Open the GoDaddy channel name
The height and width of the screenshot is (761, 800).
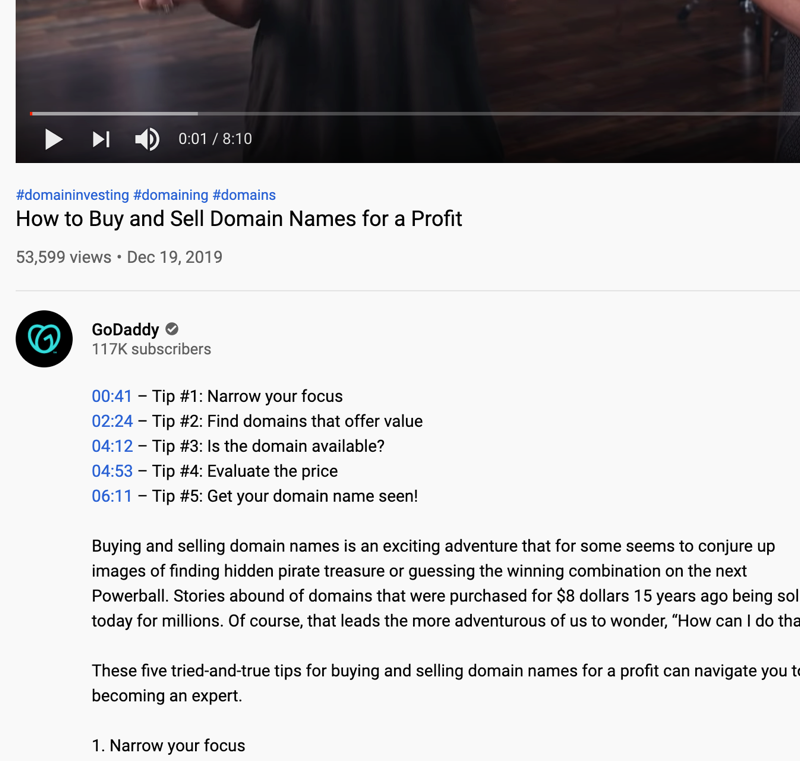pos(126,329)
